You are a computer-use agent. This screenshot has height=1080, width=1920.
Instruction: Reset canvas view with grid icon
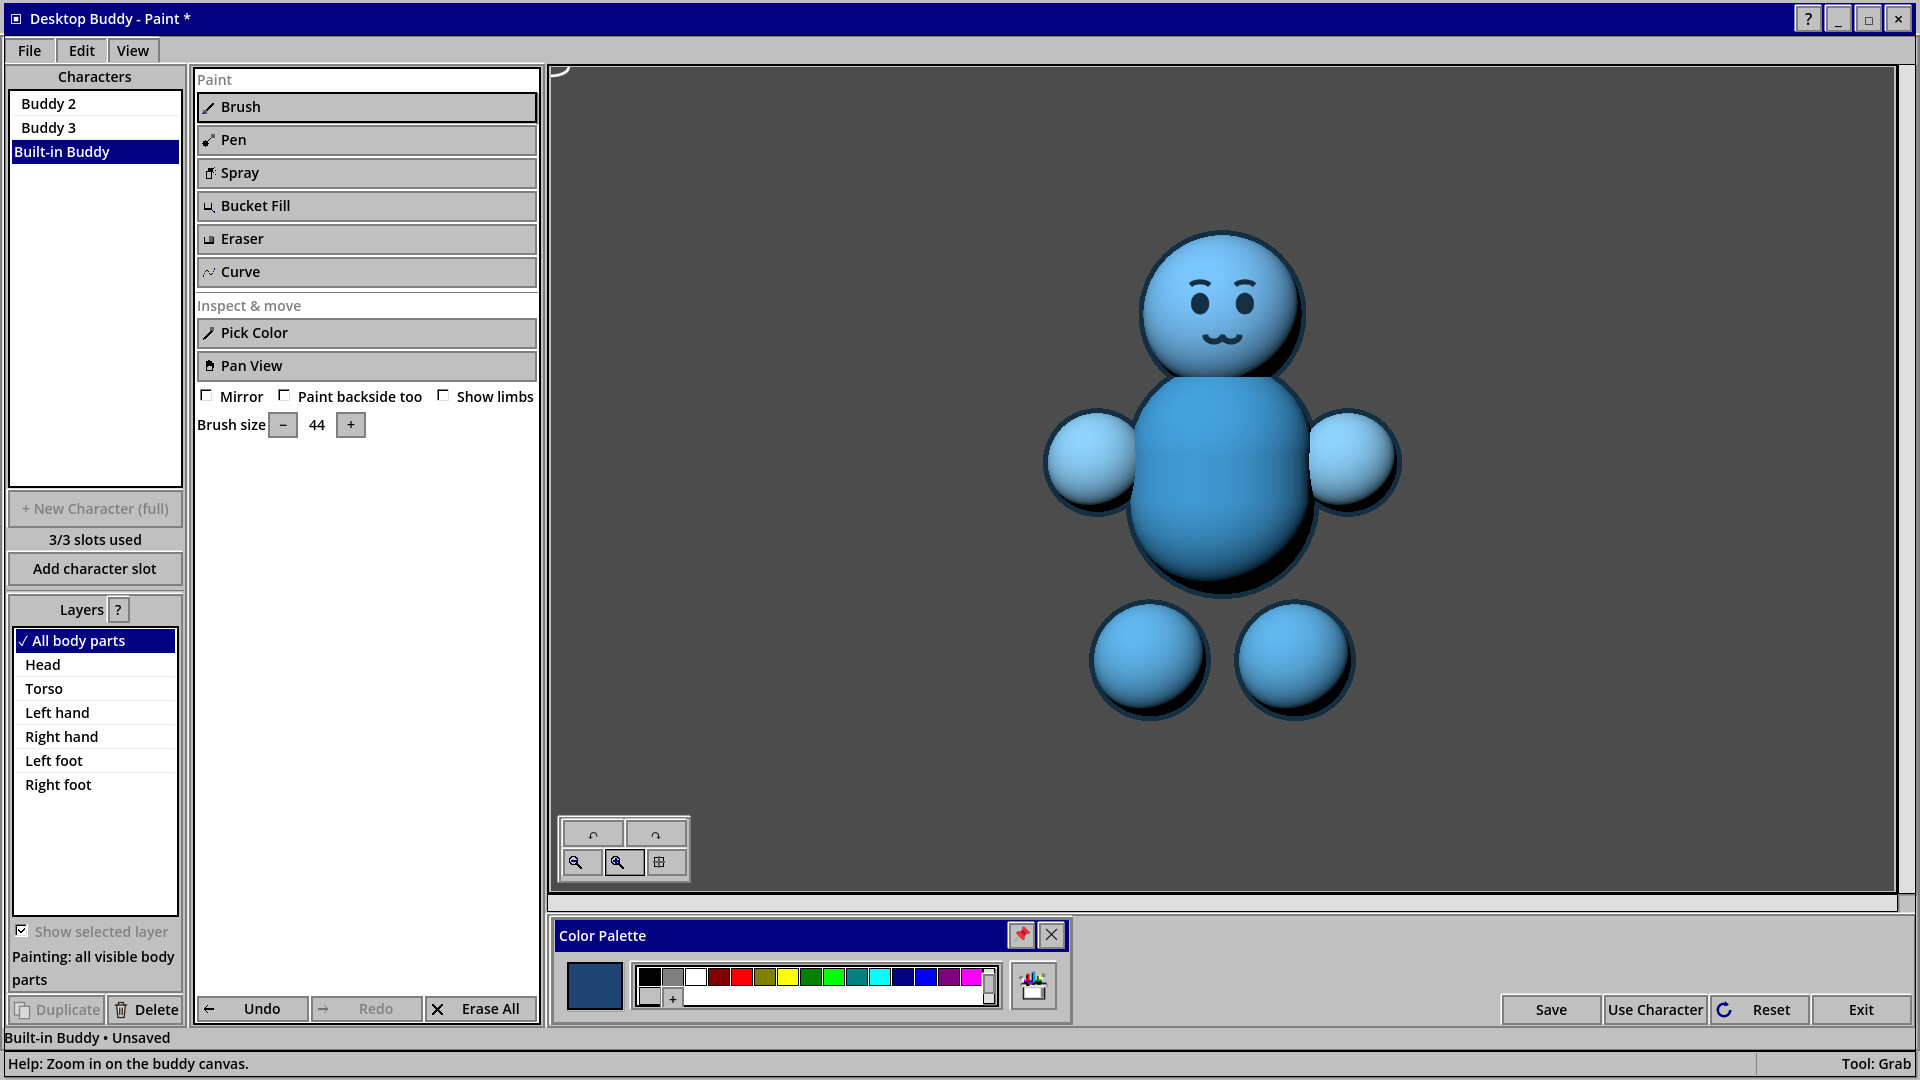pos(666,862)
